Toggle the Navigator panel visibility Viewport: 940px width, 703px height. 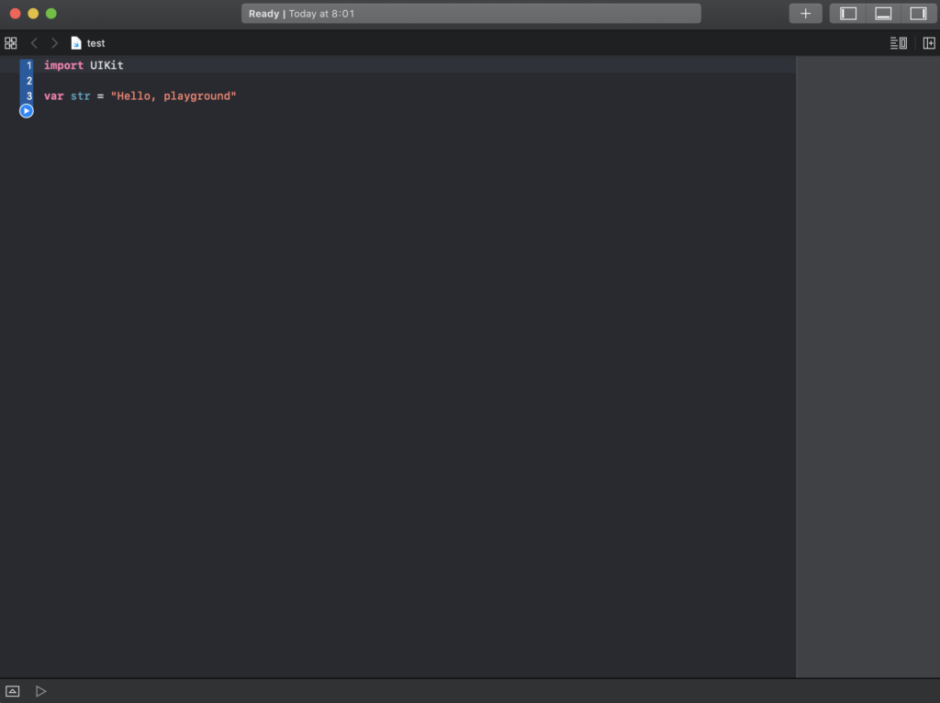[x=847, y=13]
